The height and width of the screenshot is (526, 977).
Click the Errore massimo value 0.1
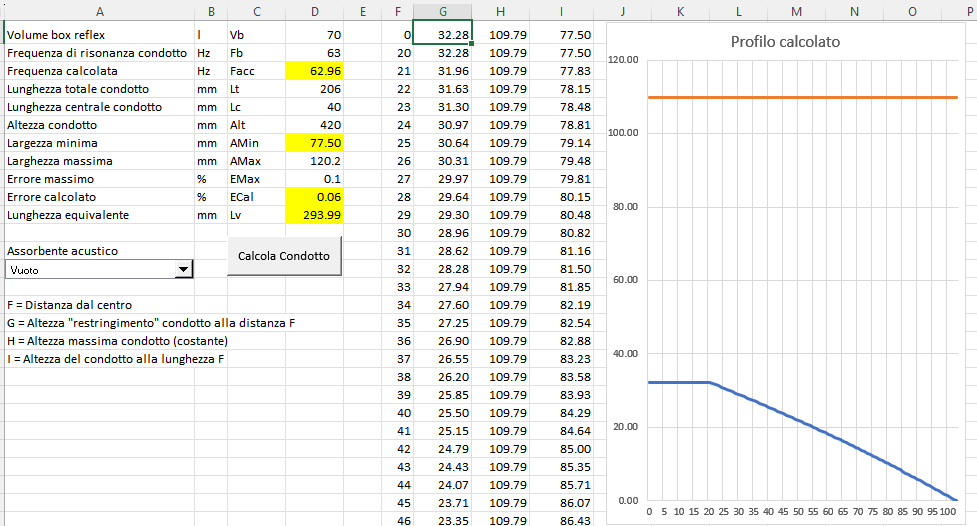coord(315,179)
